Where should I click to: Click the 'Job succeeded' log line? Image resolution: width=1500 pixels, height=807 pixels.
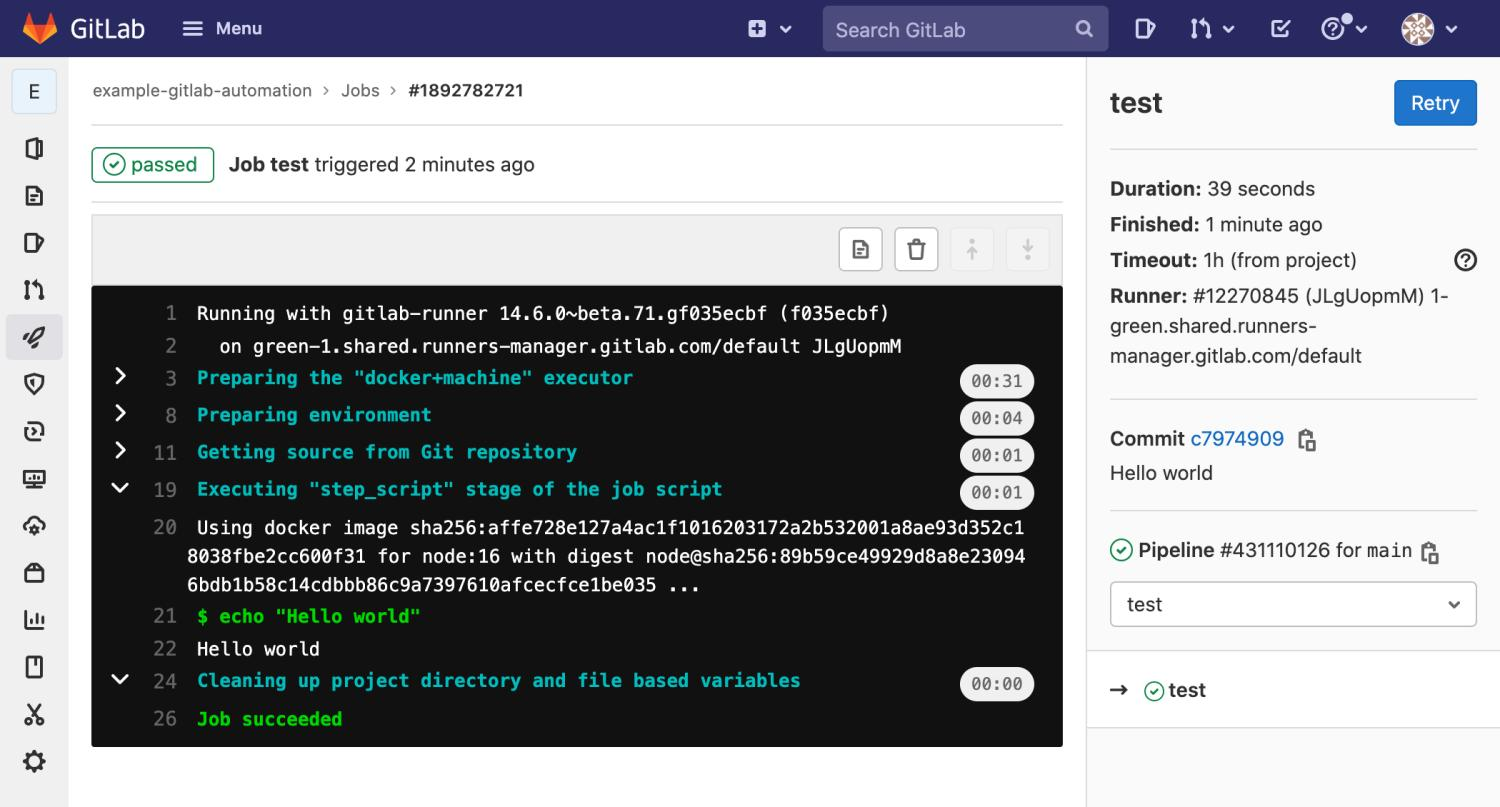[269, 719]
